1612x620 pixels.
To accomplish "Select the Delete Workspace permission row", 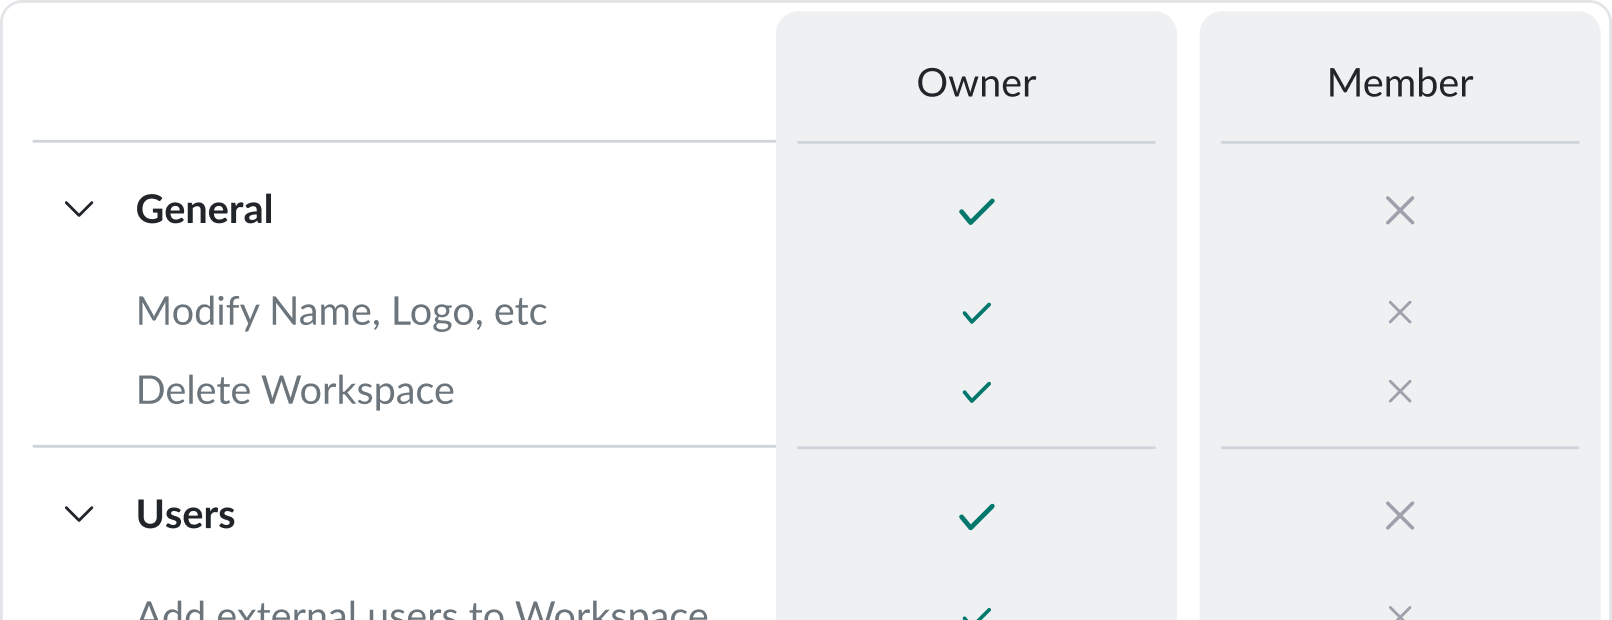I will tap(295, 391).
